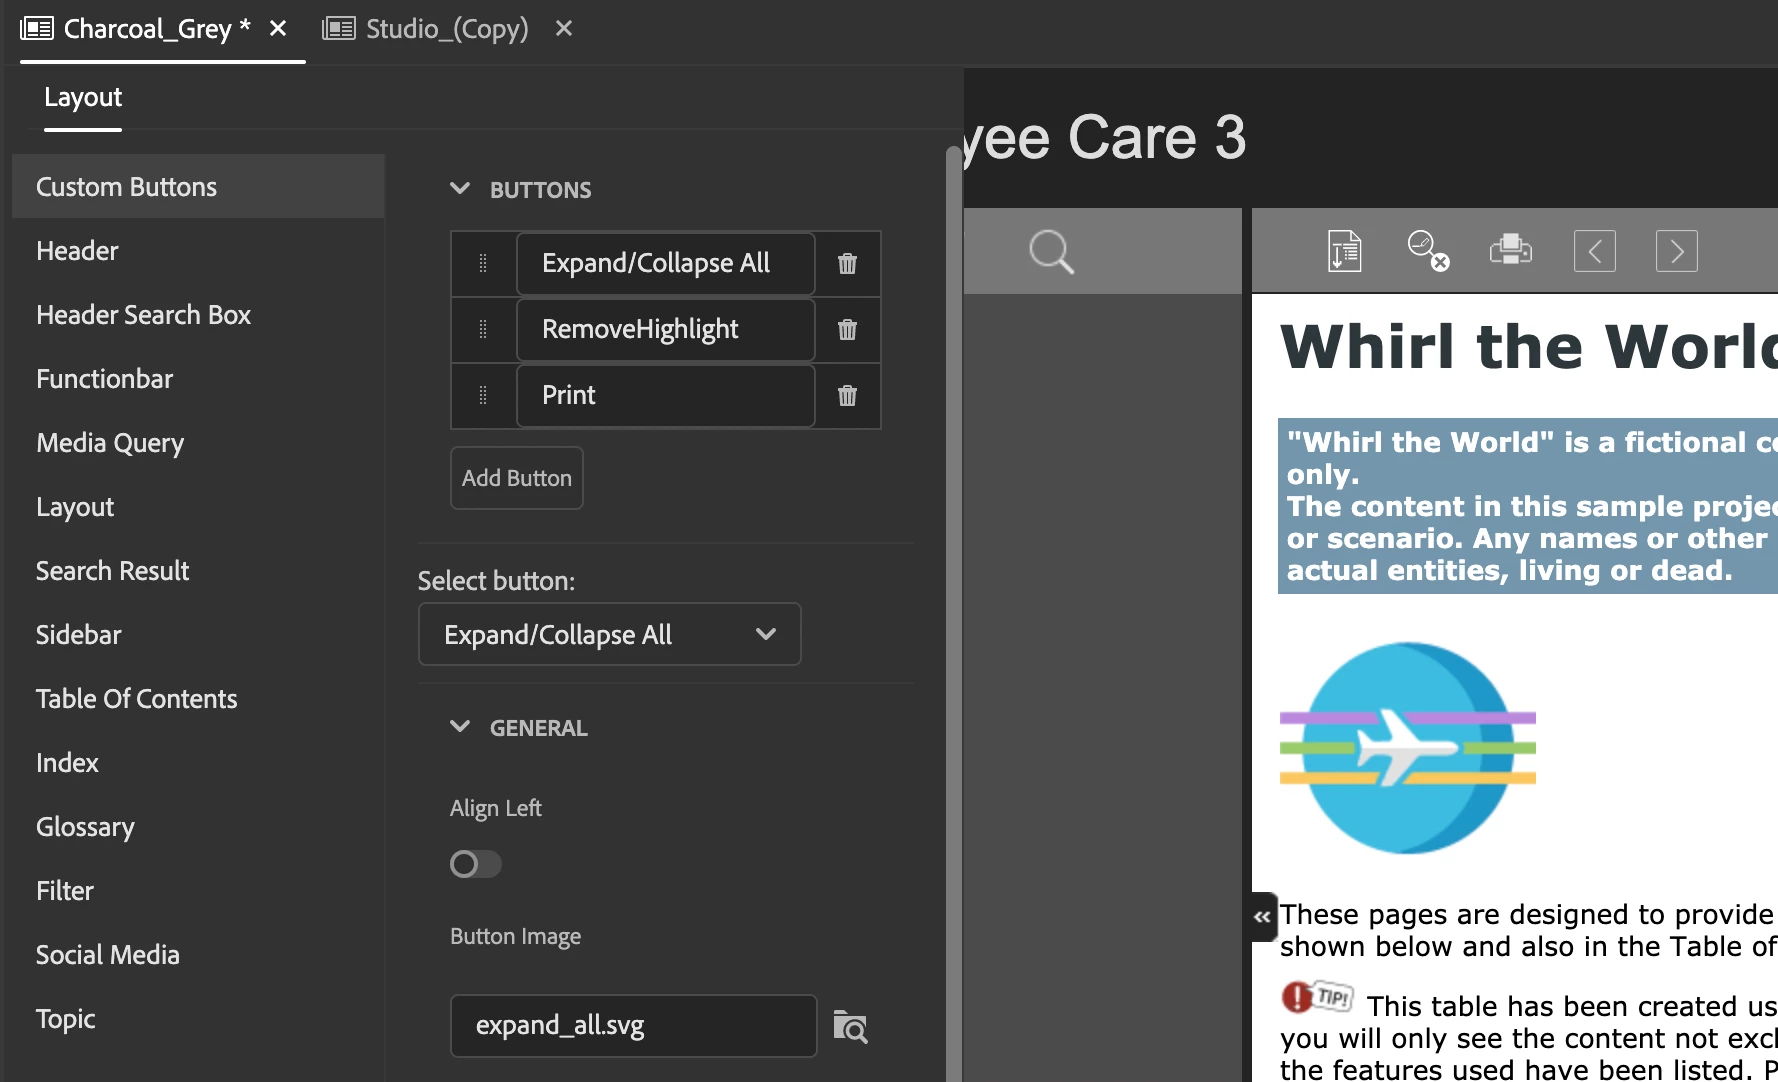1778x1082 pixels.
Task: Switch to the Studio_(Copy) tab
Action: 446,29
